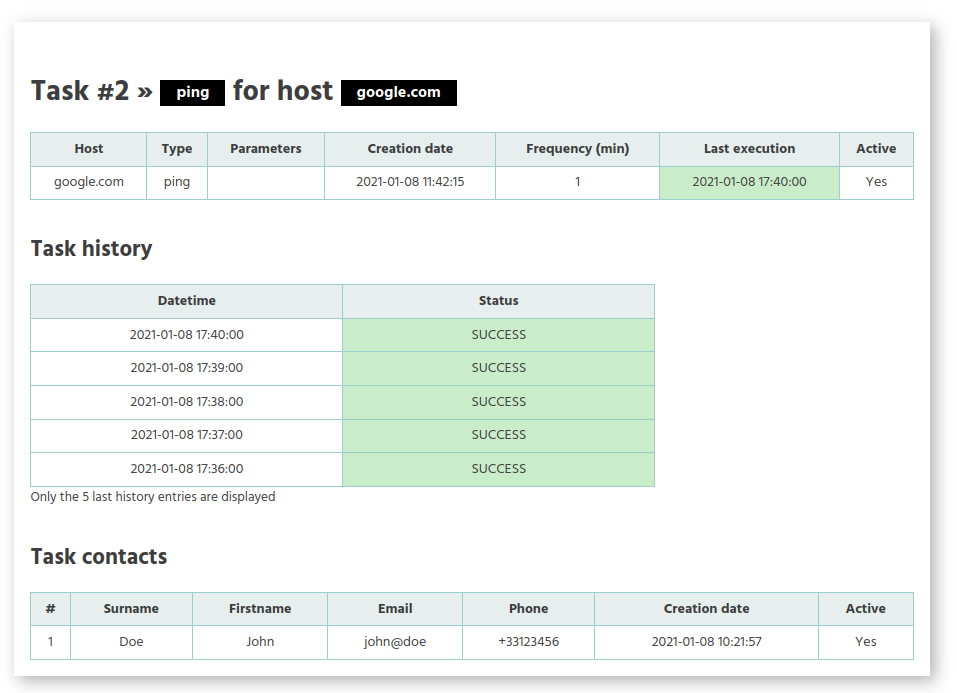The image size is (957, 693).
Task: Select the 'Email' column header
Action: [395, 609]
